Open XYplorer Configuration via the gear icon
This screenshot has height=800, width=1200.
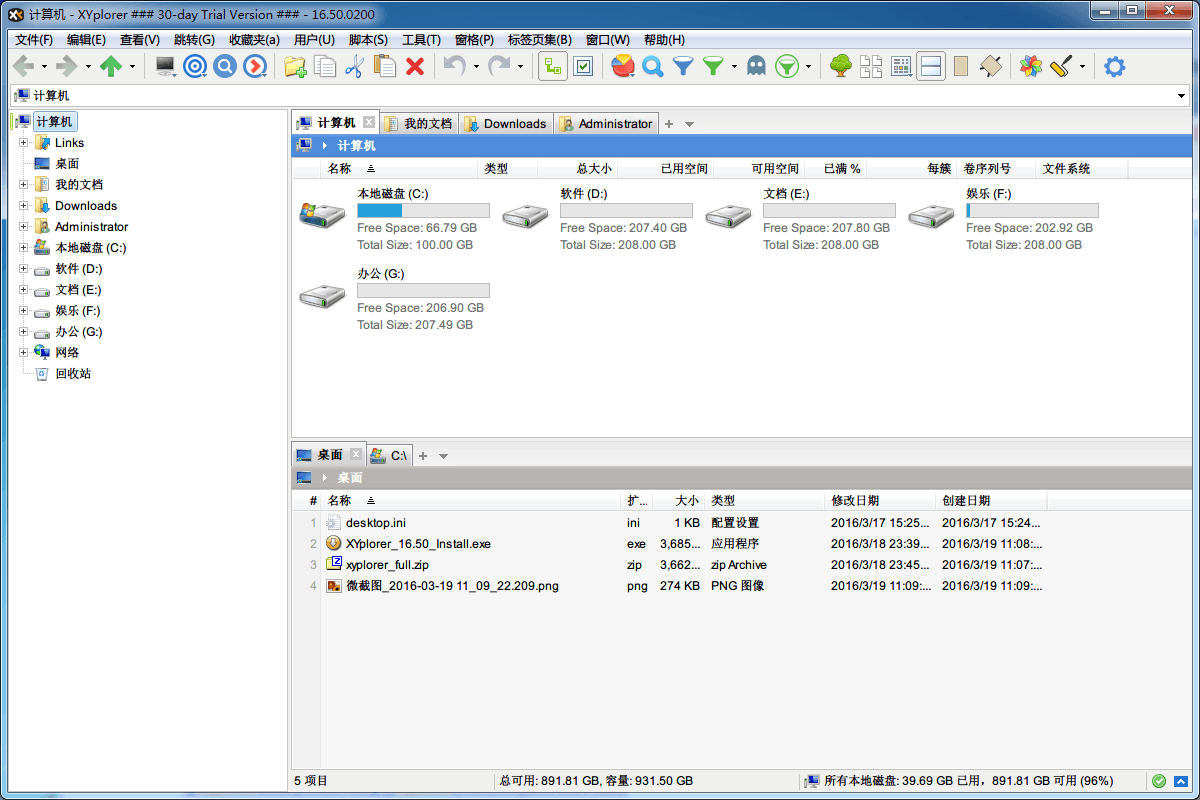tap(1114, 66)
